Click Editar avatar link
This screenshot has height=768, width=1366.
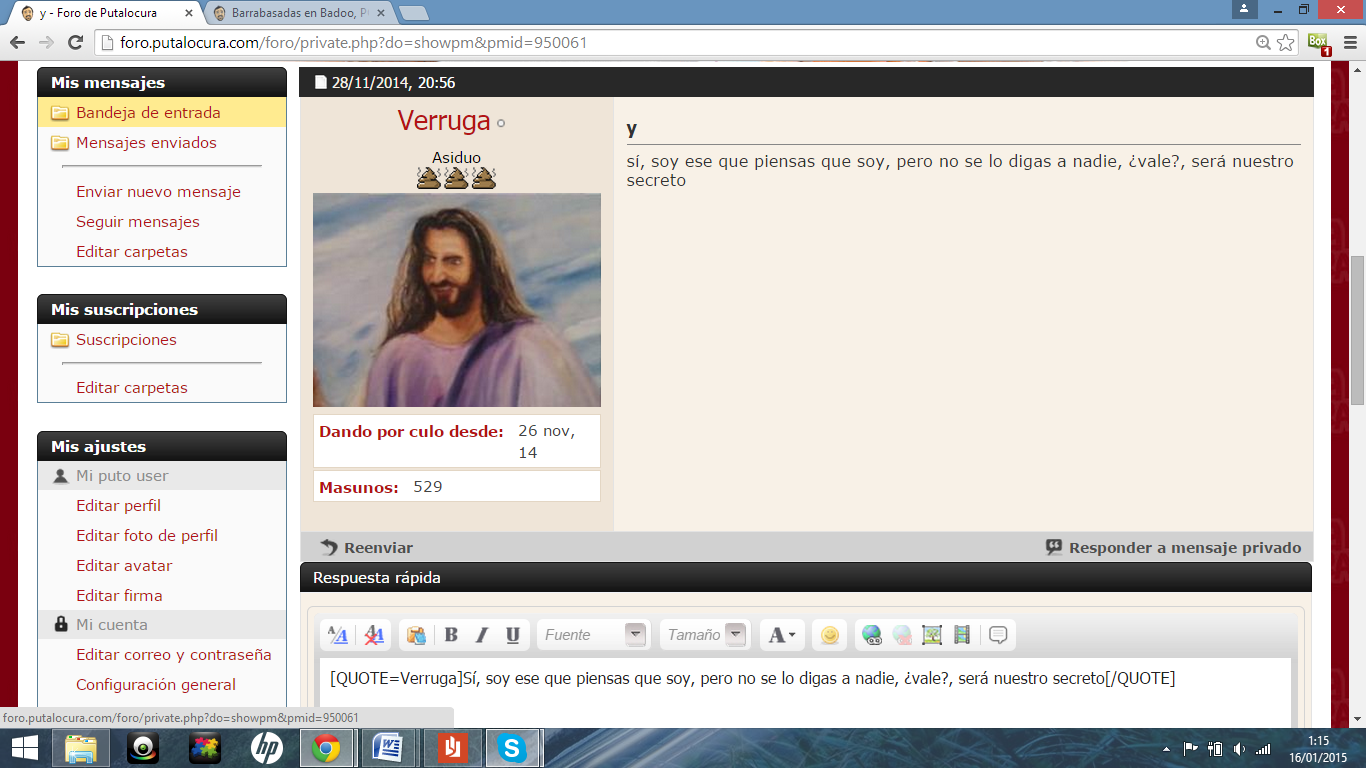coord(124,566)
